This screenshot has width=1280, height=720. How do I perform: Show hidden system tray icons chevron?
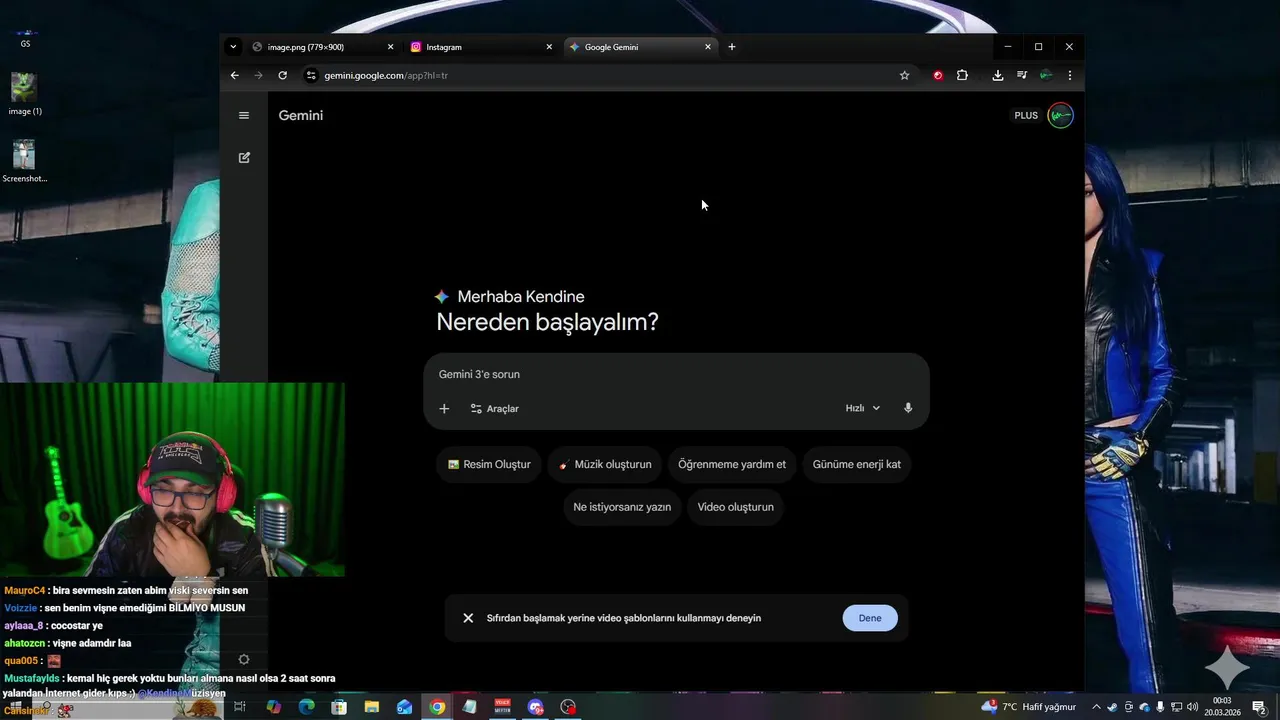click(1096, 707)
